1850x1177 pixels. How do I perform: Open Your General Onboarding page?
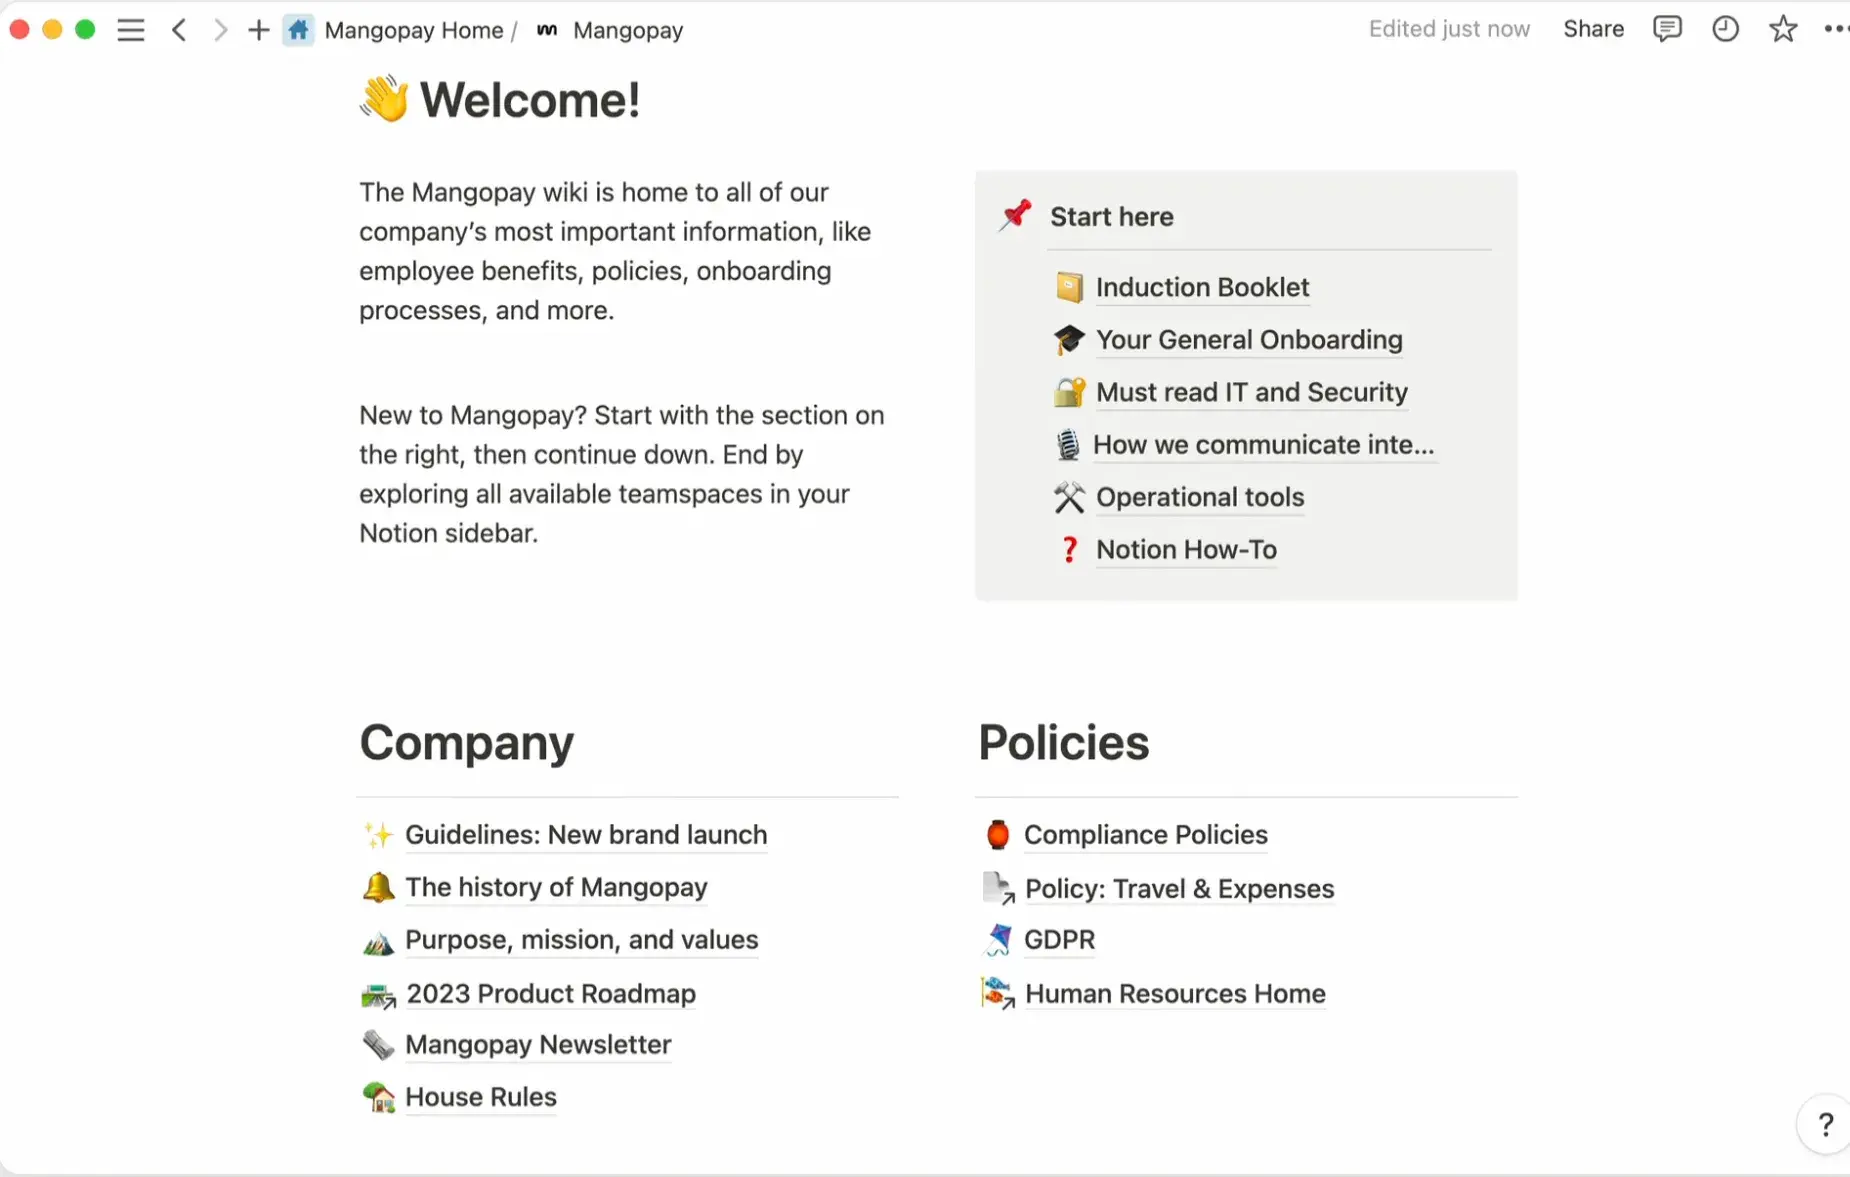[x=1249, y=340]
